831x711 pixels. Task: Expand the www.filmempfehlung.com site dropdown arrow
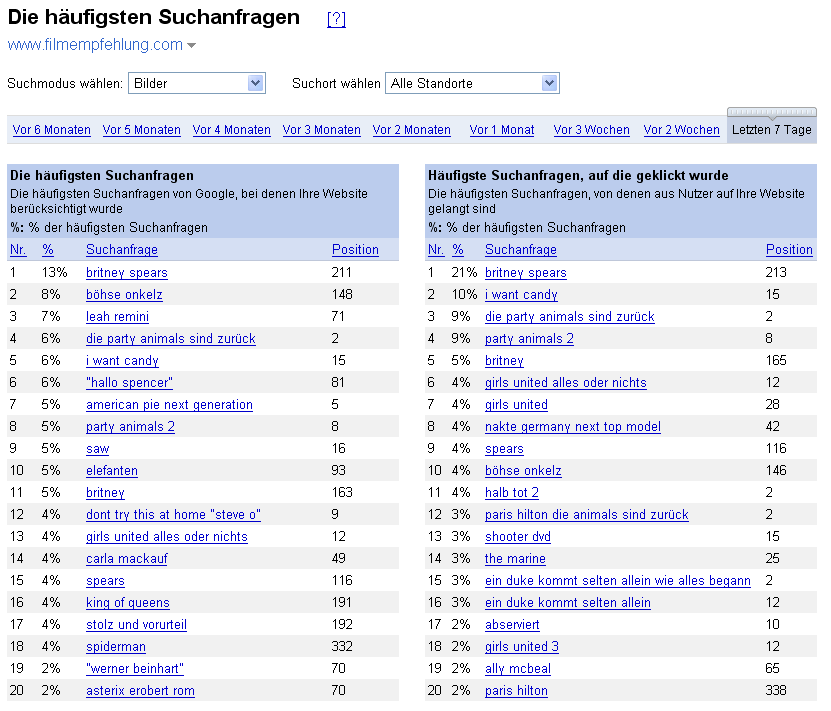[x=191, y=45]
